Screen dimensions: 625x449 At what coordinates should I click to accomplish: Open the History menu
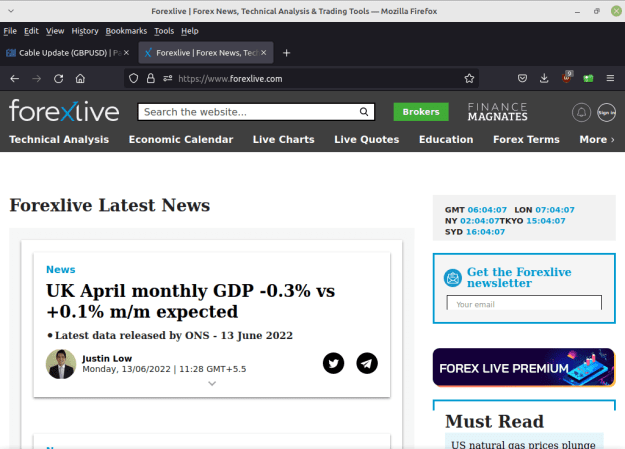85,31
